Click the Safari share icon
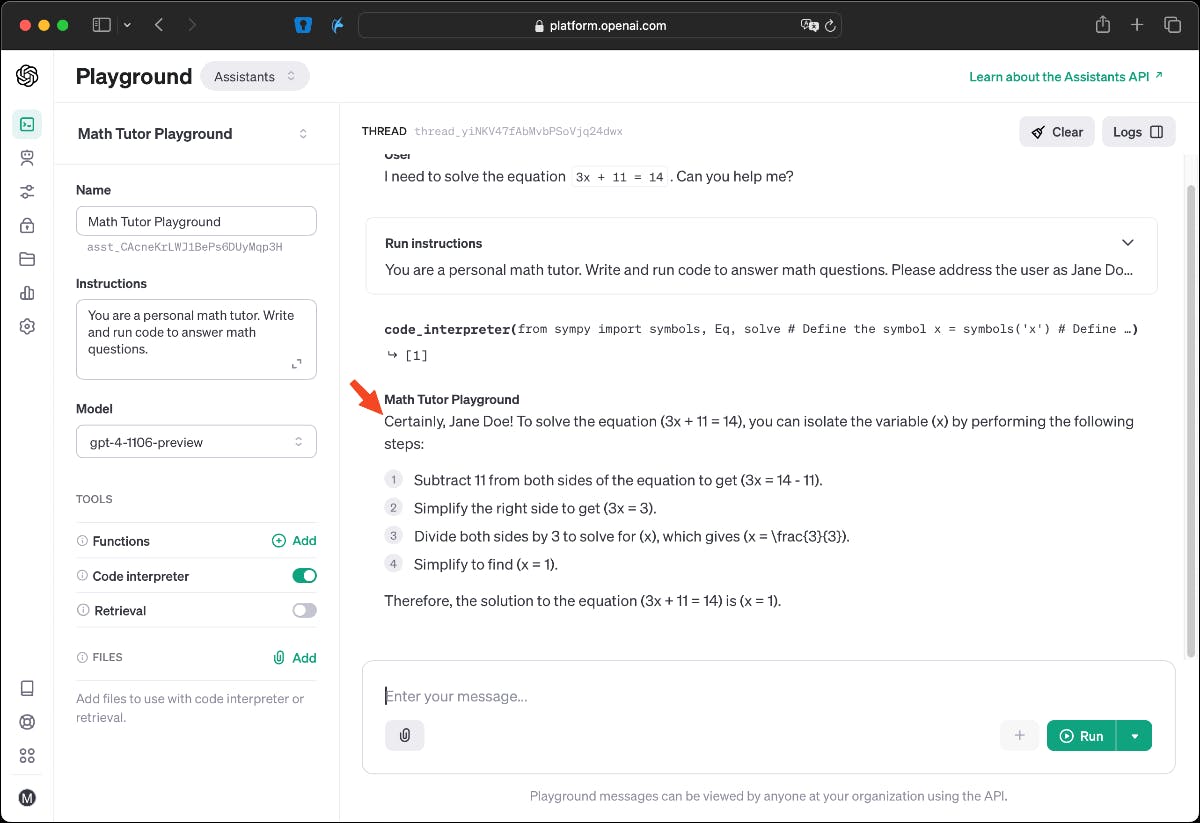 (x=1103, y=25)
